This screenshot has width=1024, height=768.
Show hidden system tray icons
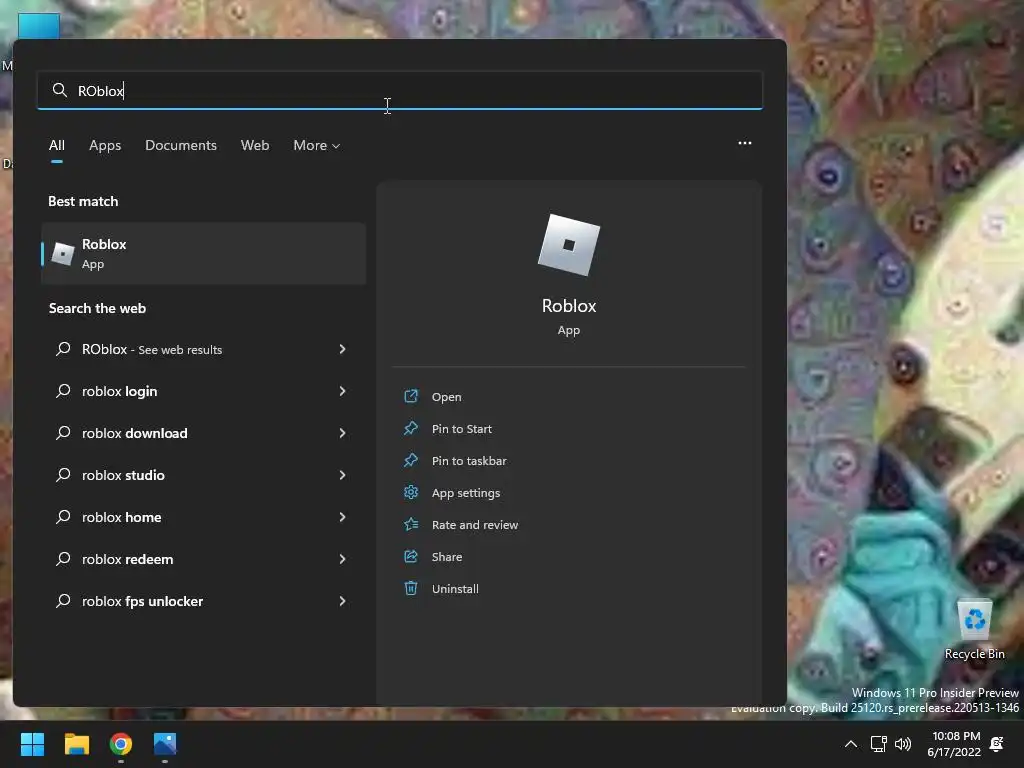point(851,744)
